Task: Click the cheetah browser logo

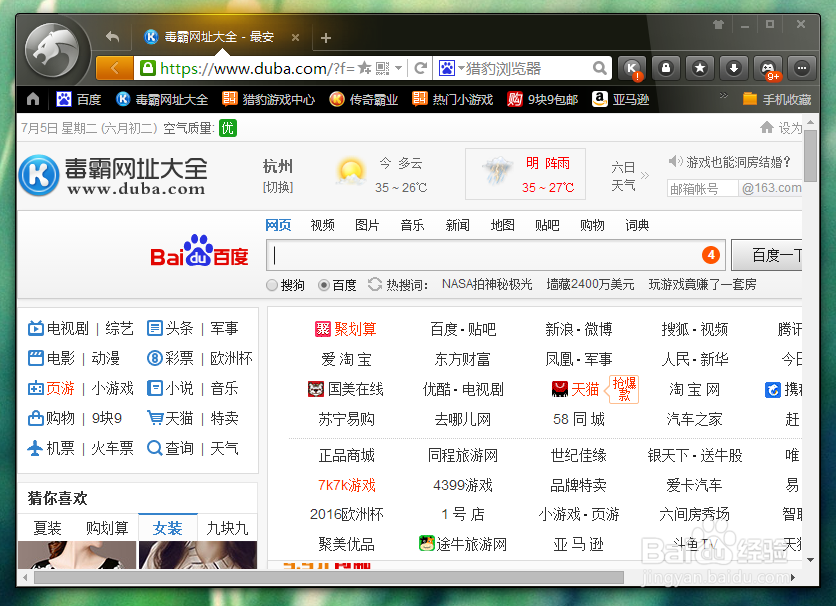Action: [52, 52]
